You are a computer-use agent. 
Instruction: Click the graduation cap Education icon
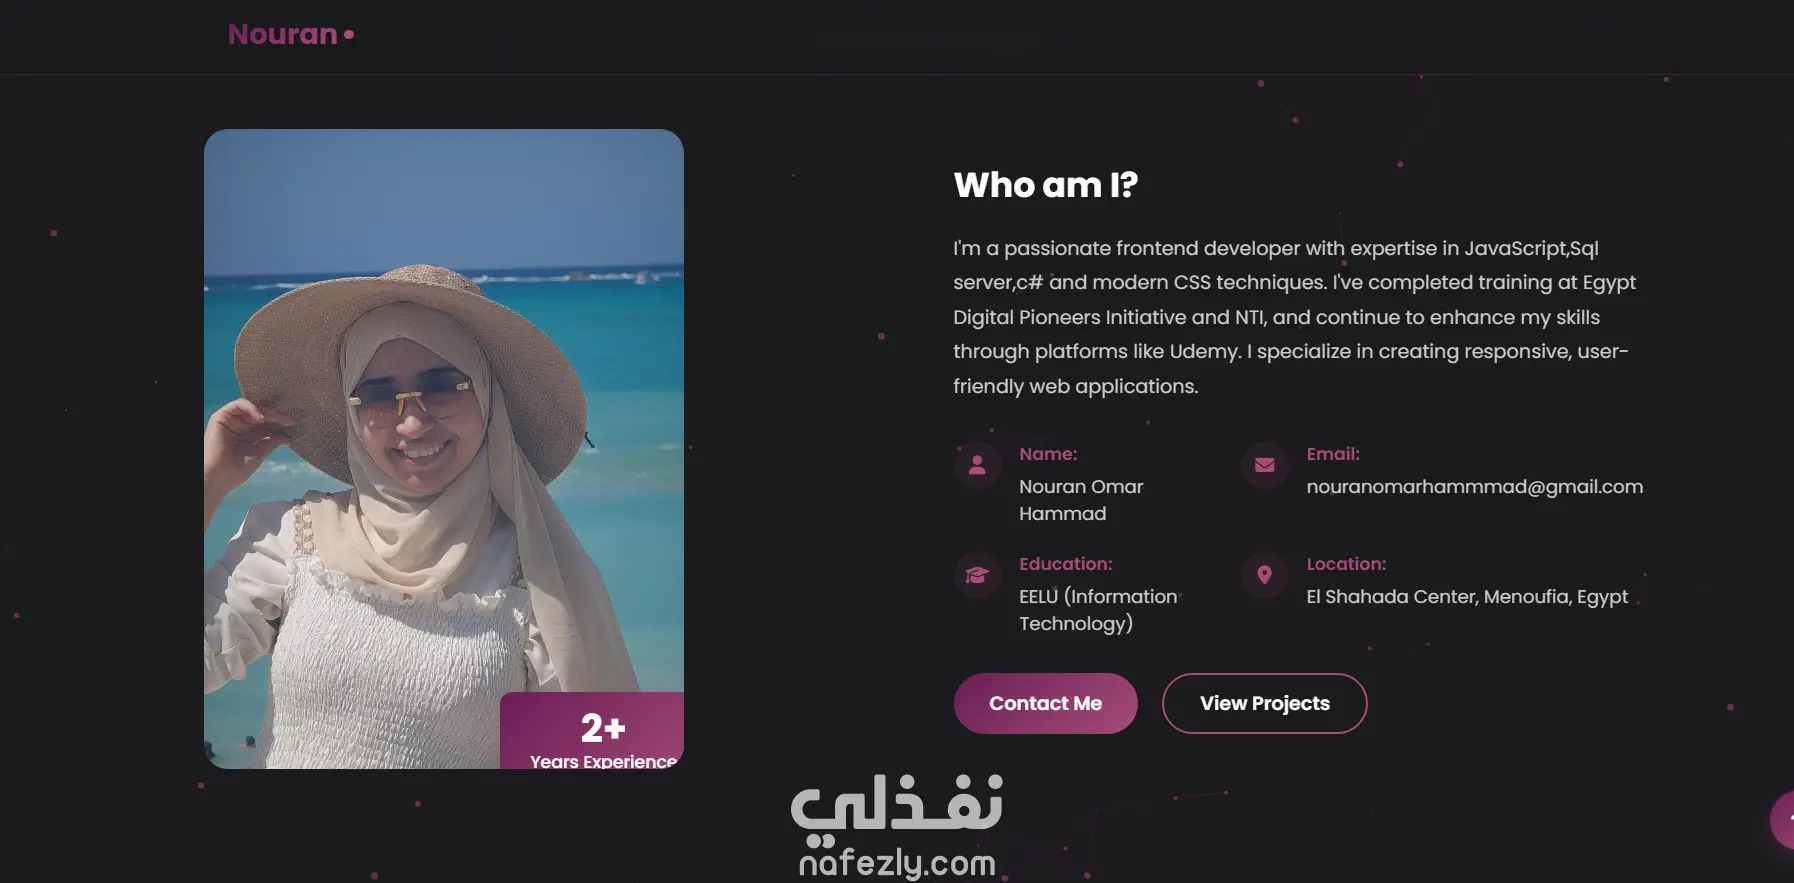coord(977,575)
